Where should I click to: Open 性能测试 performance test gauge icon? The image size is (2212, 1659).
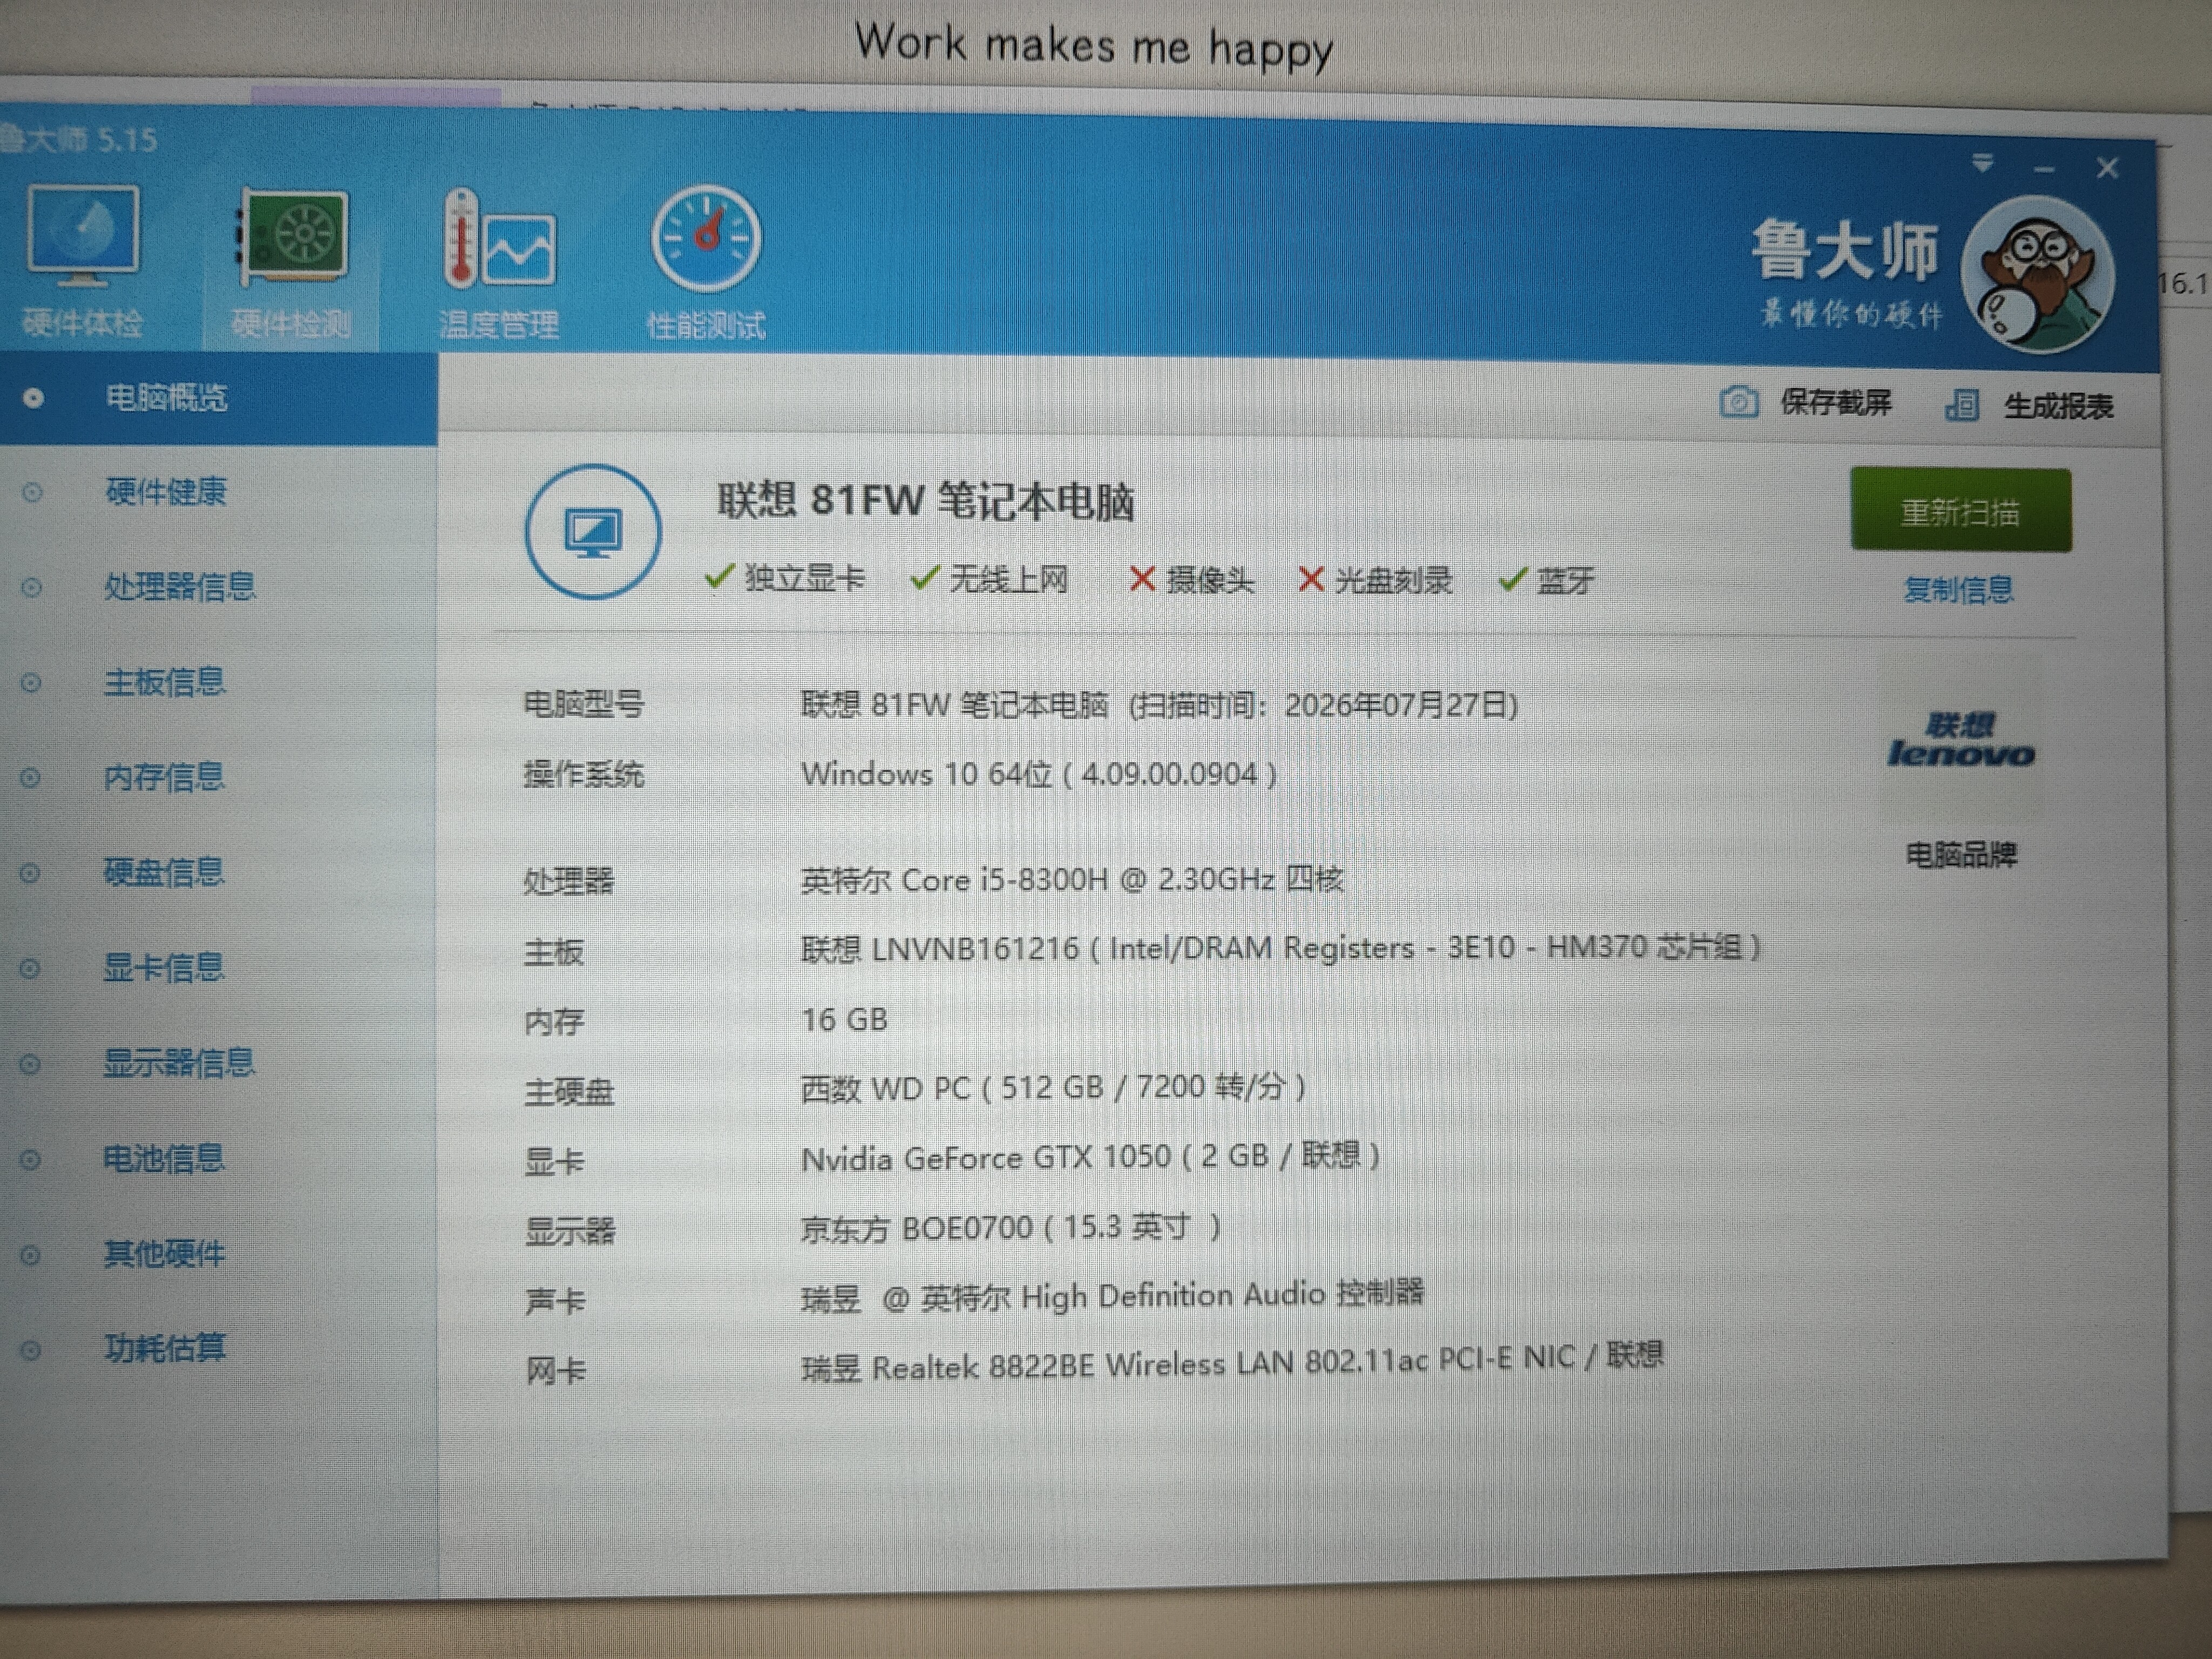[x=706, y=239]
